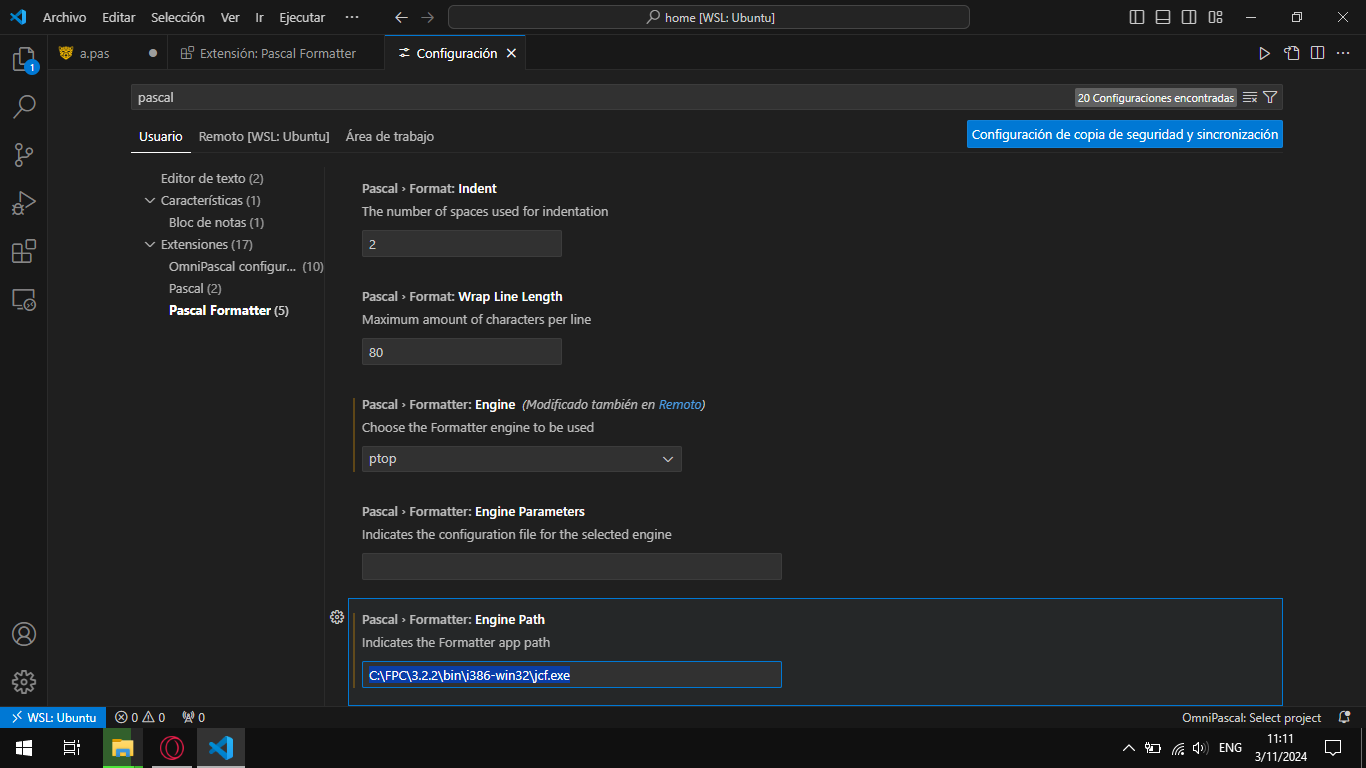Open the Search view in activity bar
The width and height of the screenshot is (1366, 768).
[x=24, y=106]
